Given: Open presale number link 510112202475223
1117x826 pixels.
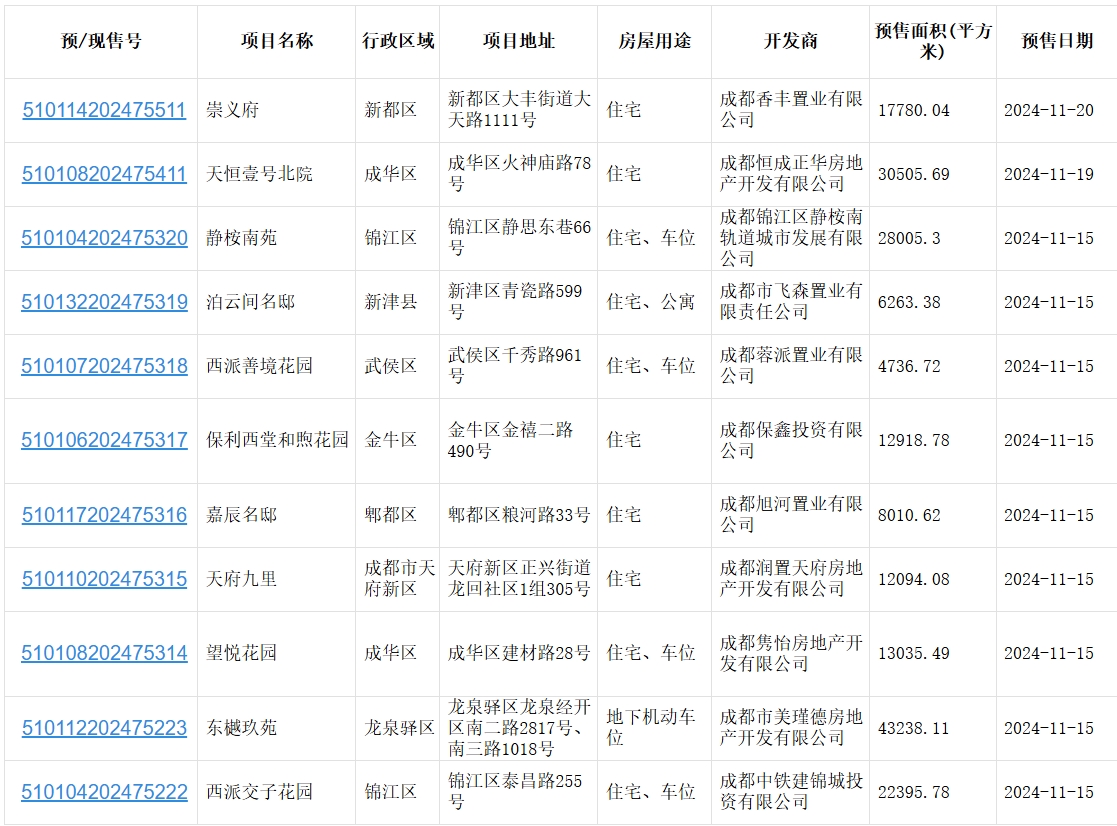Looking at the screenshot, I should pos(104,728).
